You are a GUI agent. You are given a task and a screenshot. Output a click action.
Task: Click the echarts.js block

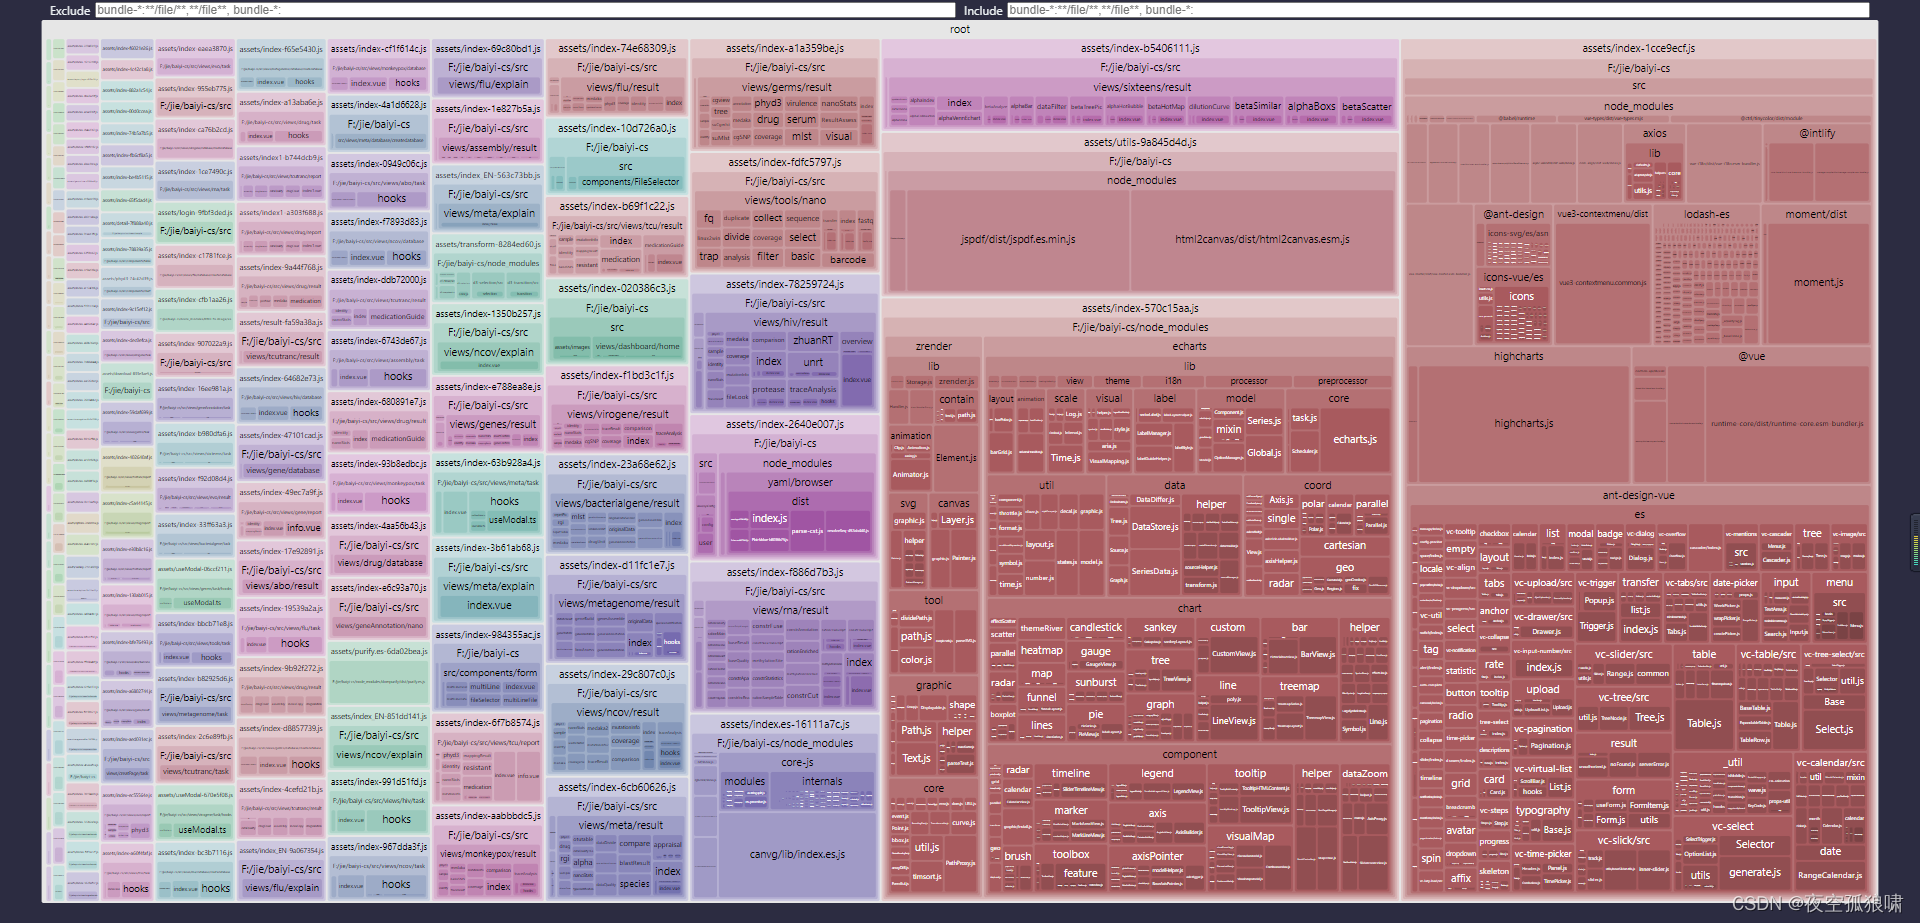point(1355,440)
